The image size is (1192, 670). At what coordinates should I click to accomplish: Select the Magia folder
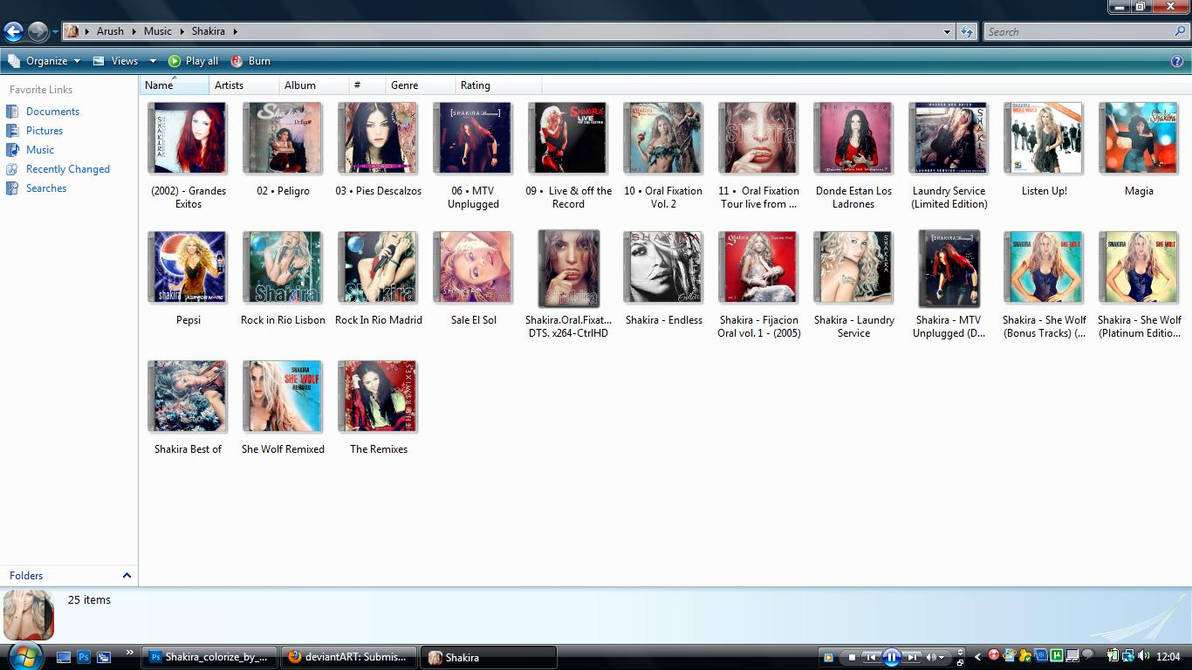point(1139,150)
